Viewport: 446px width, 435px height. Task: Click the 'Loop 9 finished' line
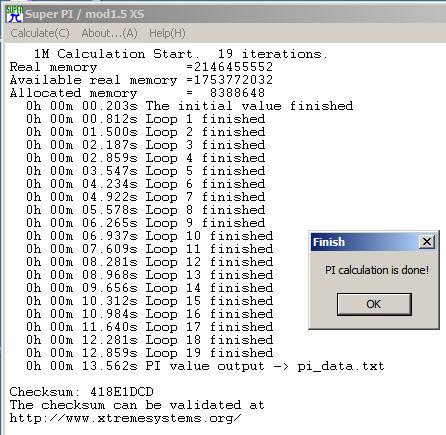[x=146, y=223]
